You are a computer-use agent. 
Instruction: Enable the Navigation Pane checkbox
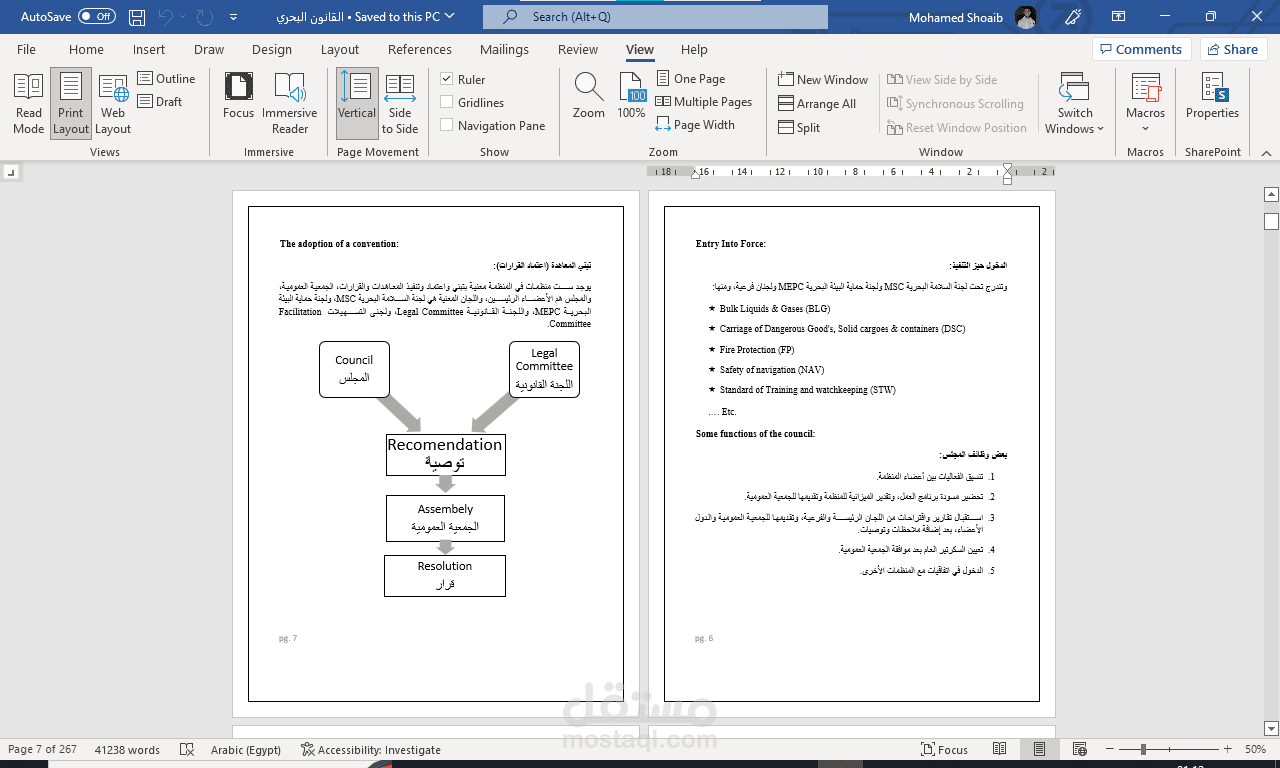[x=447, y=125]
